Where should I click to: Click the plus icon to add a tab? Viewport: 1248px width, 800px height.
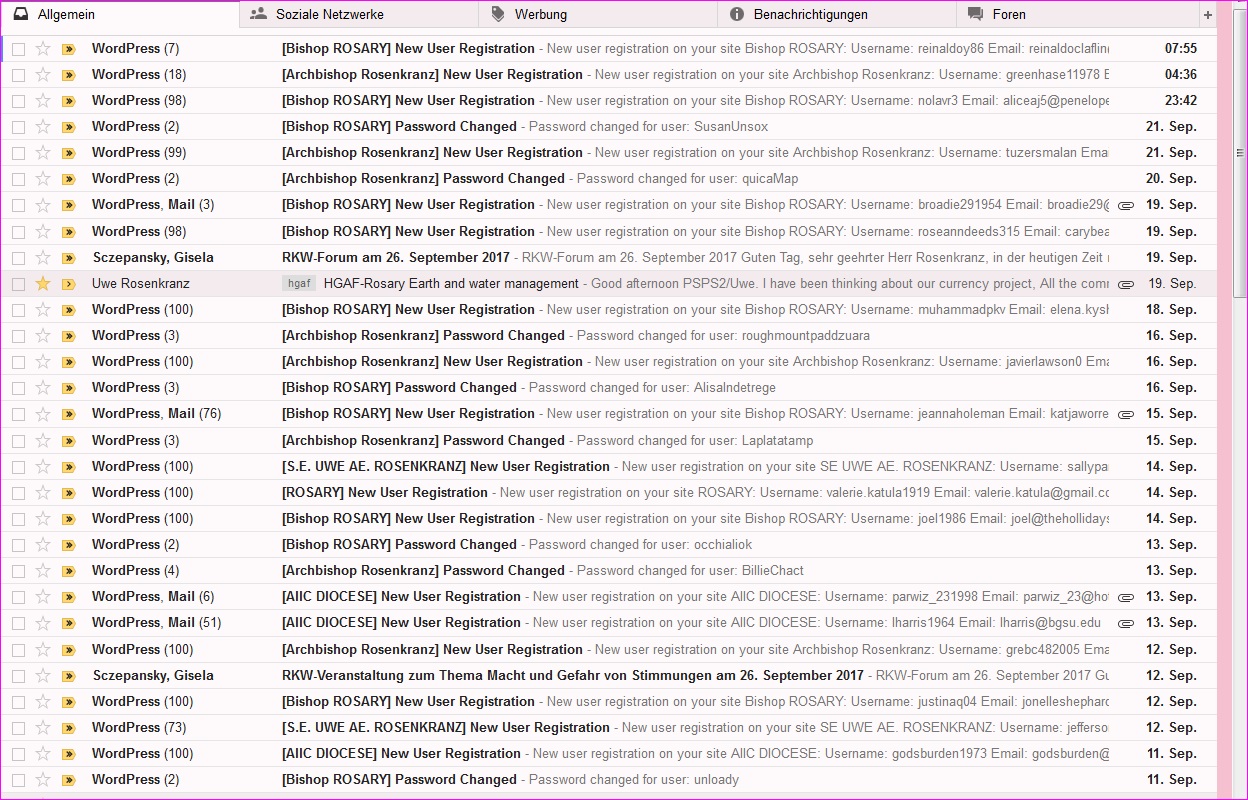click(x=1207, y=15)
